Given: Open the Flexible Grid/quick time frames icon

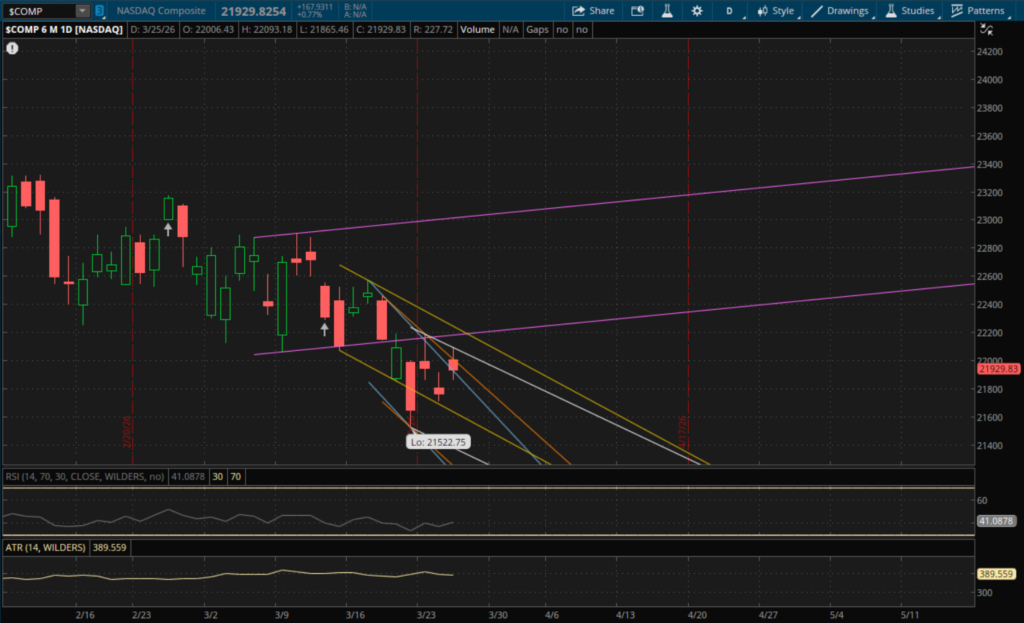Looking at the screenshot, I should click(638, 11).
